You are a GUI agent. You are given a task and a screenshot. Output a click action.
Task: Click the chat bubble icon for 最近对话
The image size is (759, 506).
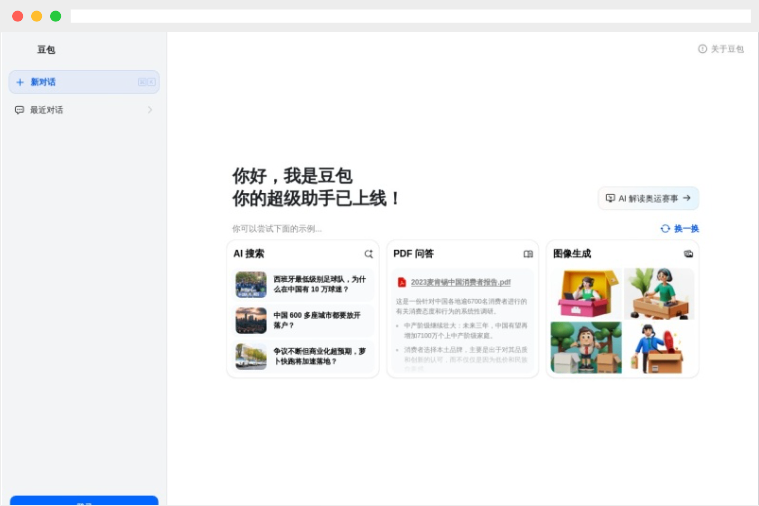19,110
